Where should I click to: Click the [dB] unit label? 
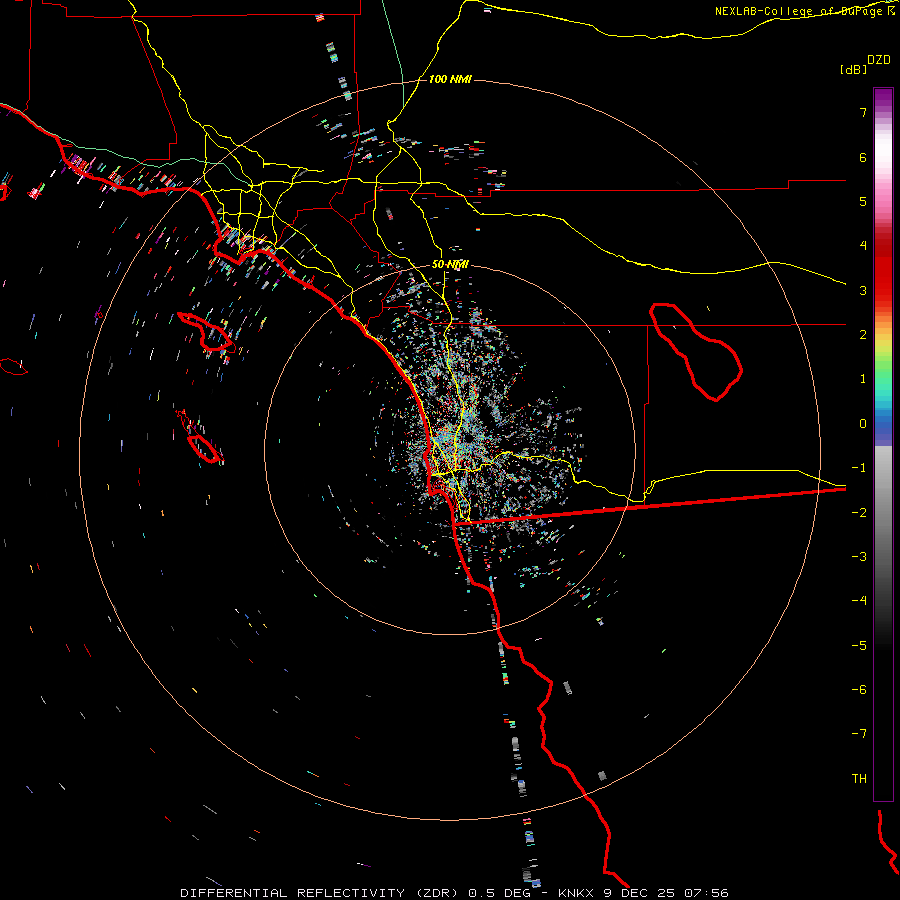coord(853,70)
